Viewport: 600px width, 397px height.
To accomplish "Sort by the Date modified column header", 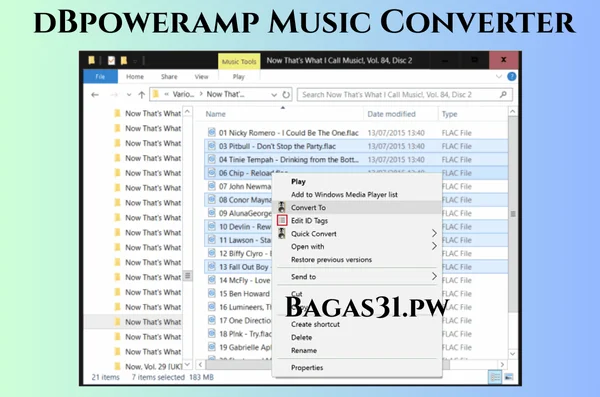I will pos(391,114).
